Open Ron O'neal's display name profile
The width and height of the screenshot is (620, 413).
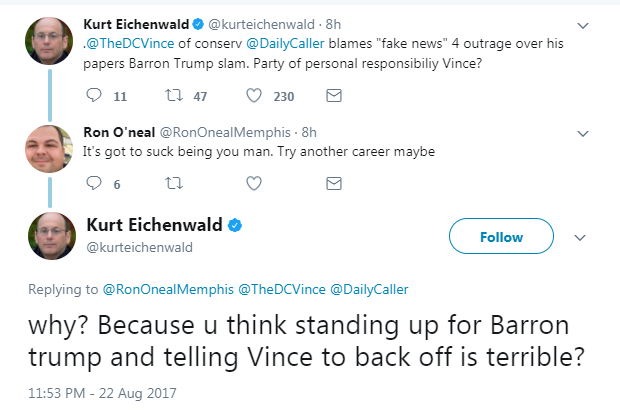(x=119, y=132)
